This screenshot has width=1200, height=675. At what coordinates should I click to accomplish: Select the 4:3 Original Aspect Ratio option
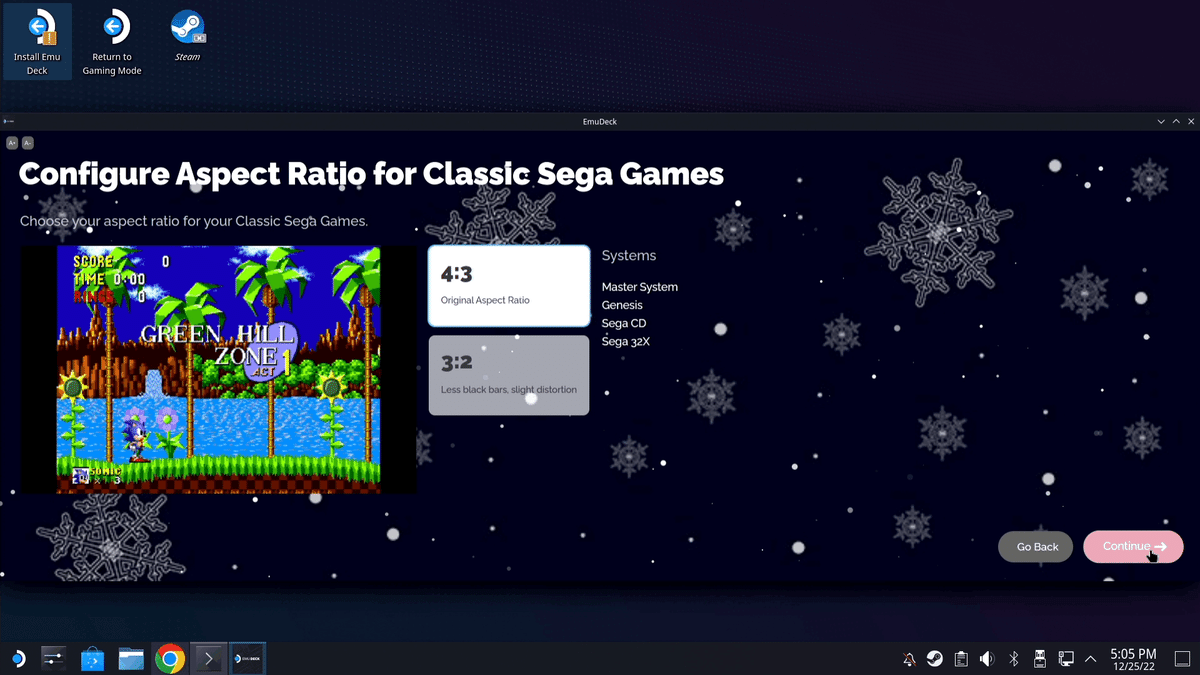[509, 286]
